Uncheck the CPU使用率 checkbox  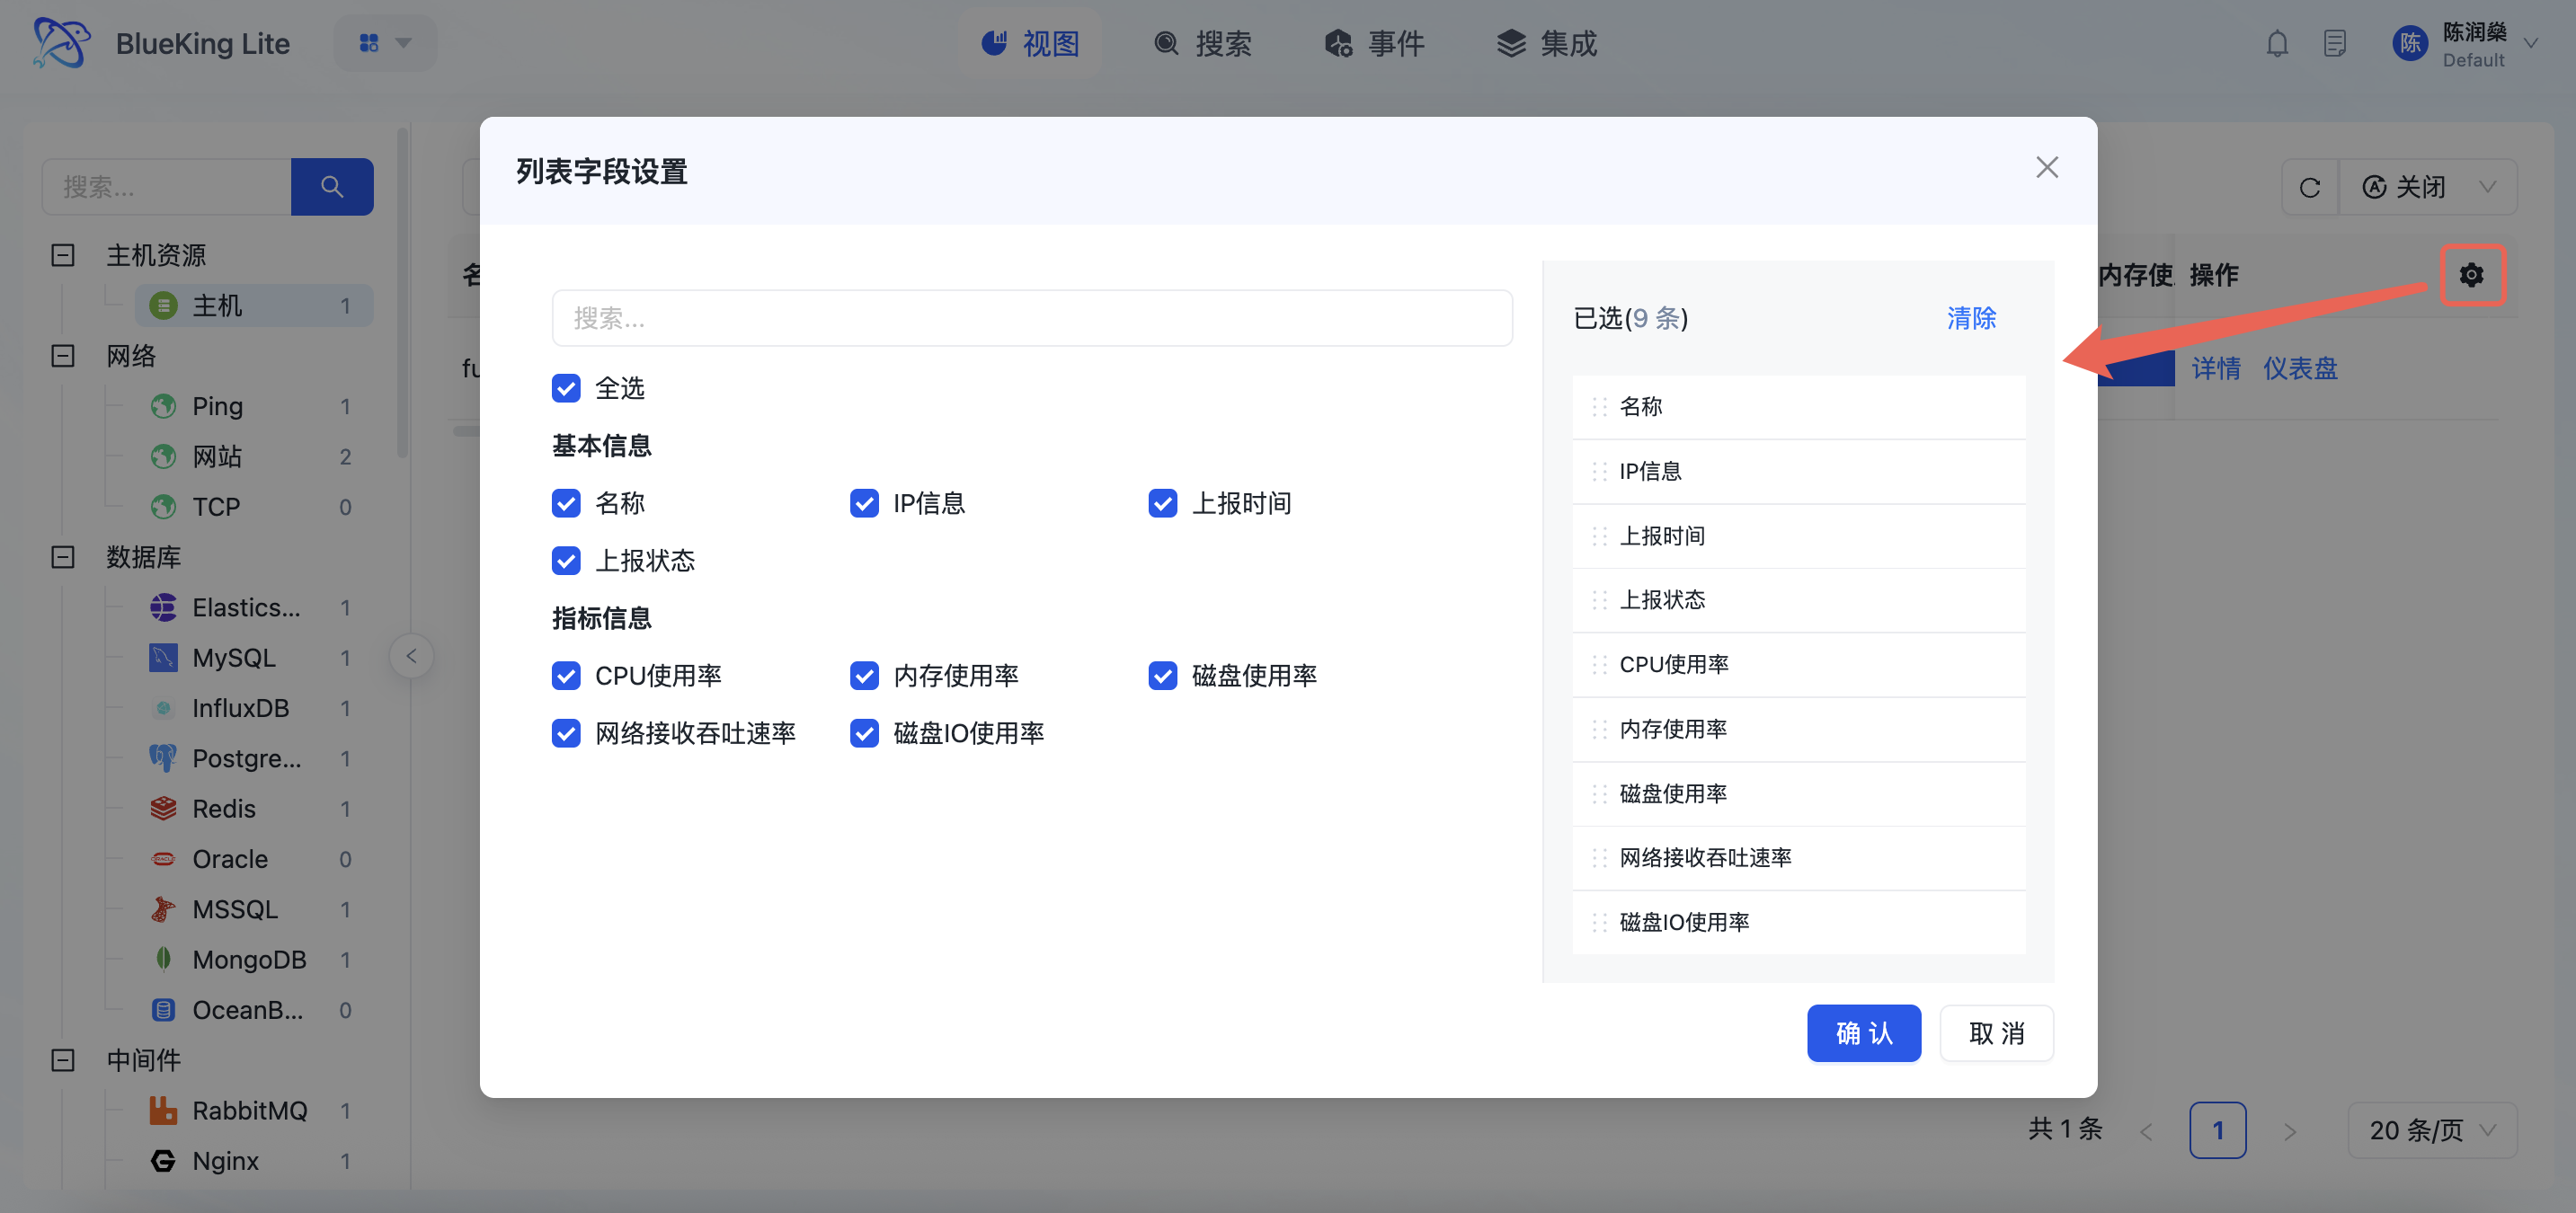(566, 676)
